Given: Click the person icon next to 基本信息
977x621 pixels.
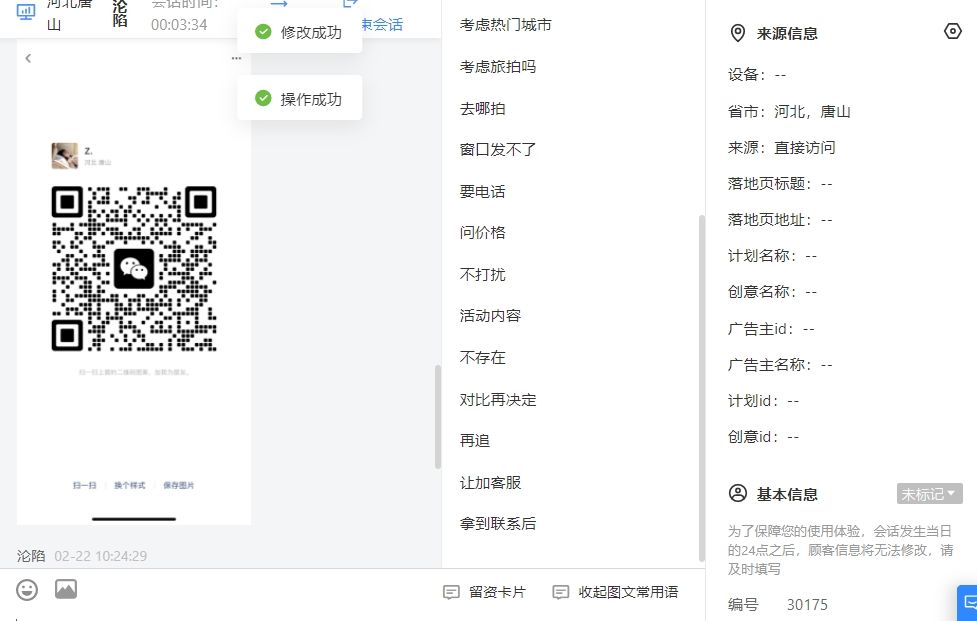Looking at the screenshot, I should point(738,493).
